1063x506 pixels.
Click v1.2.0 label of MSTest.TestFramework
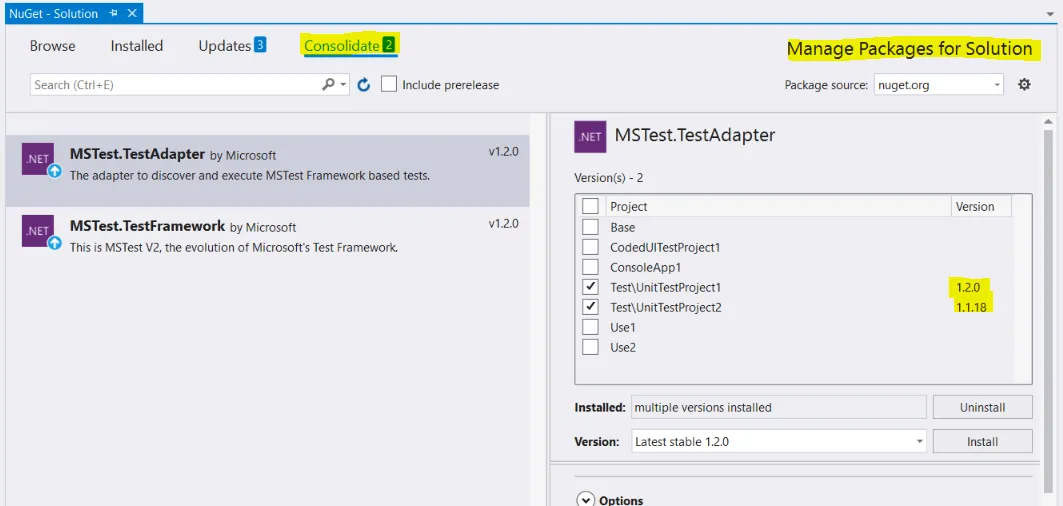pos(504,224)
